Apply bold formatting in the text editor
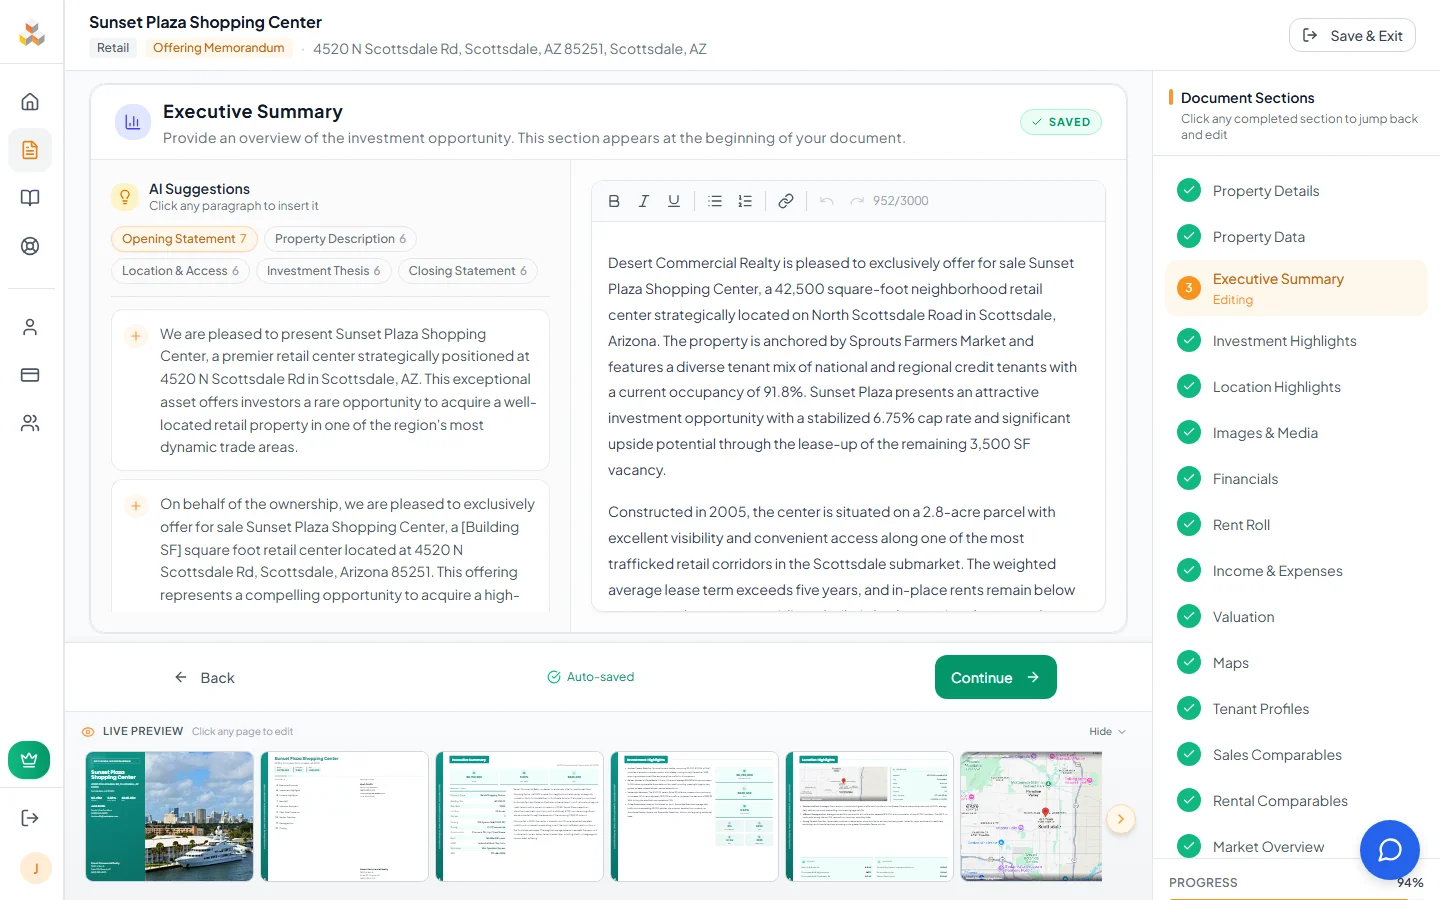 click(614, 201)
